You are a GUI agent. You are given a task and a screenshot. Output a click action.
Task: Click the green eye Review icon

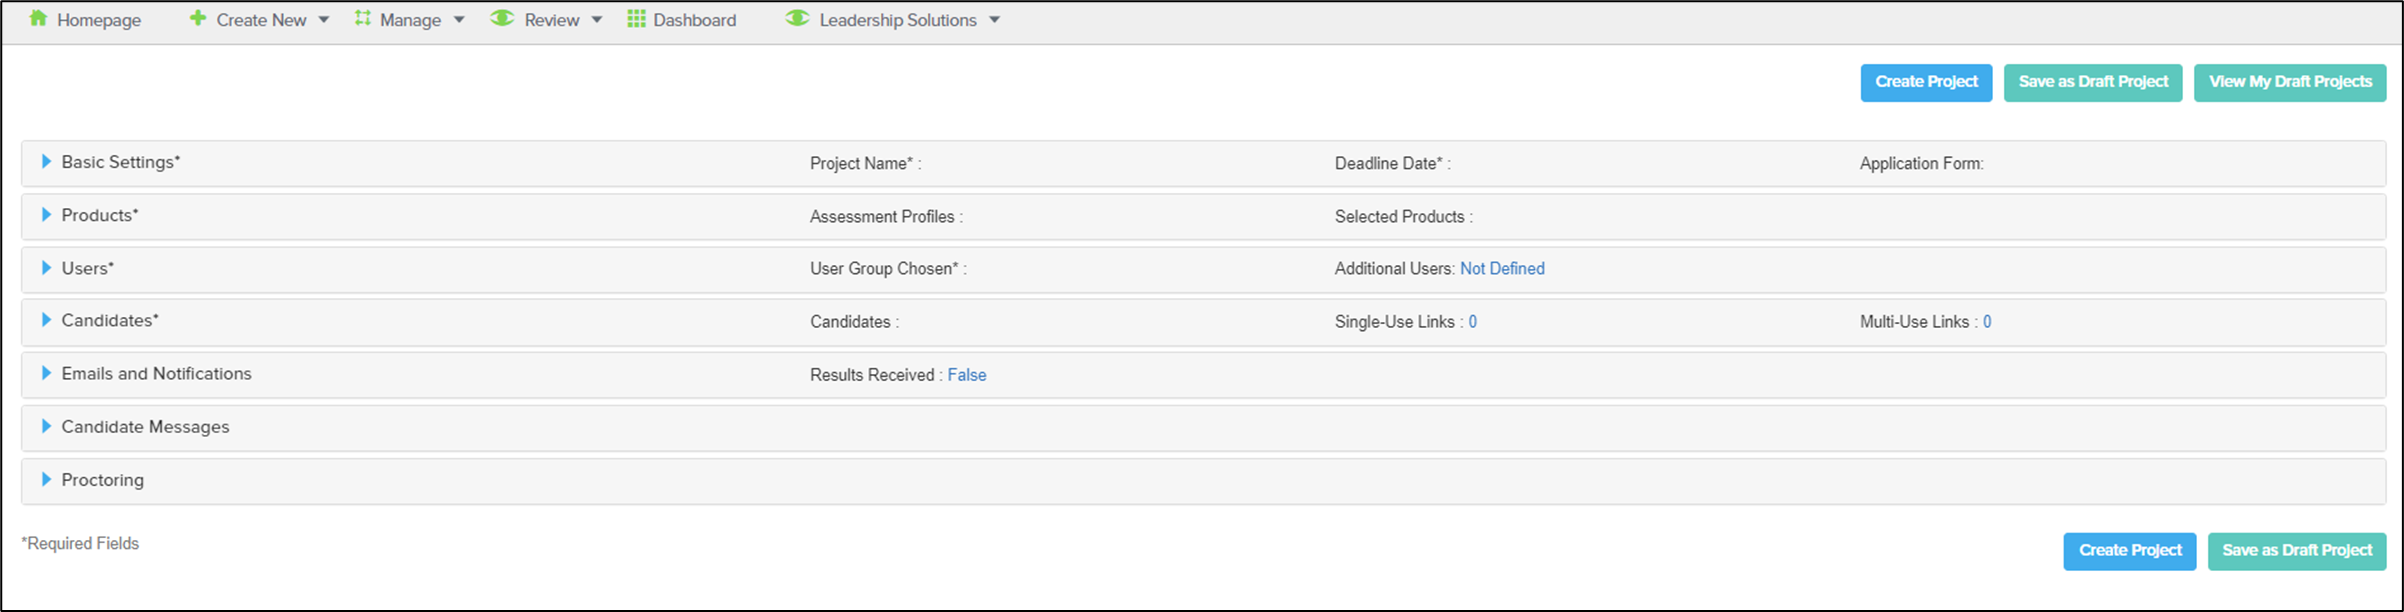point(502,19)
